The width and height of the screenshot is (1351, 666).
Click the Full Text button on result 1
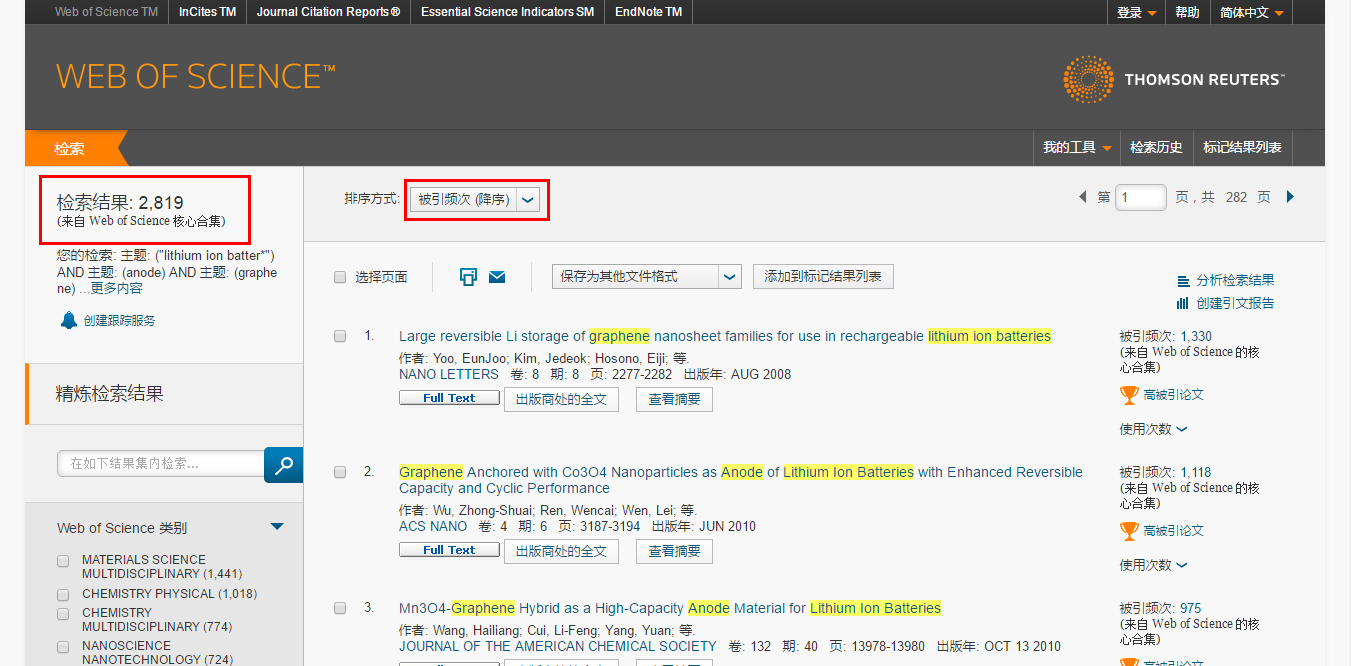click(x=449, y=397)
